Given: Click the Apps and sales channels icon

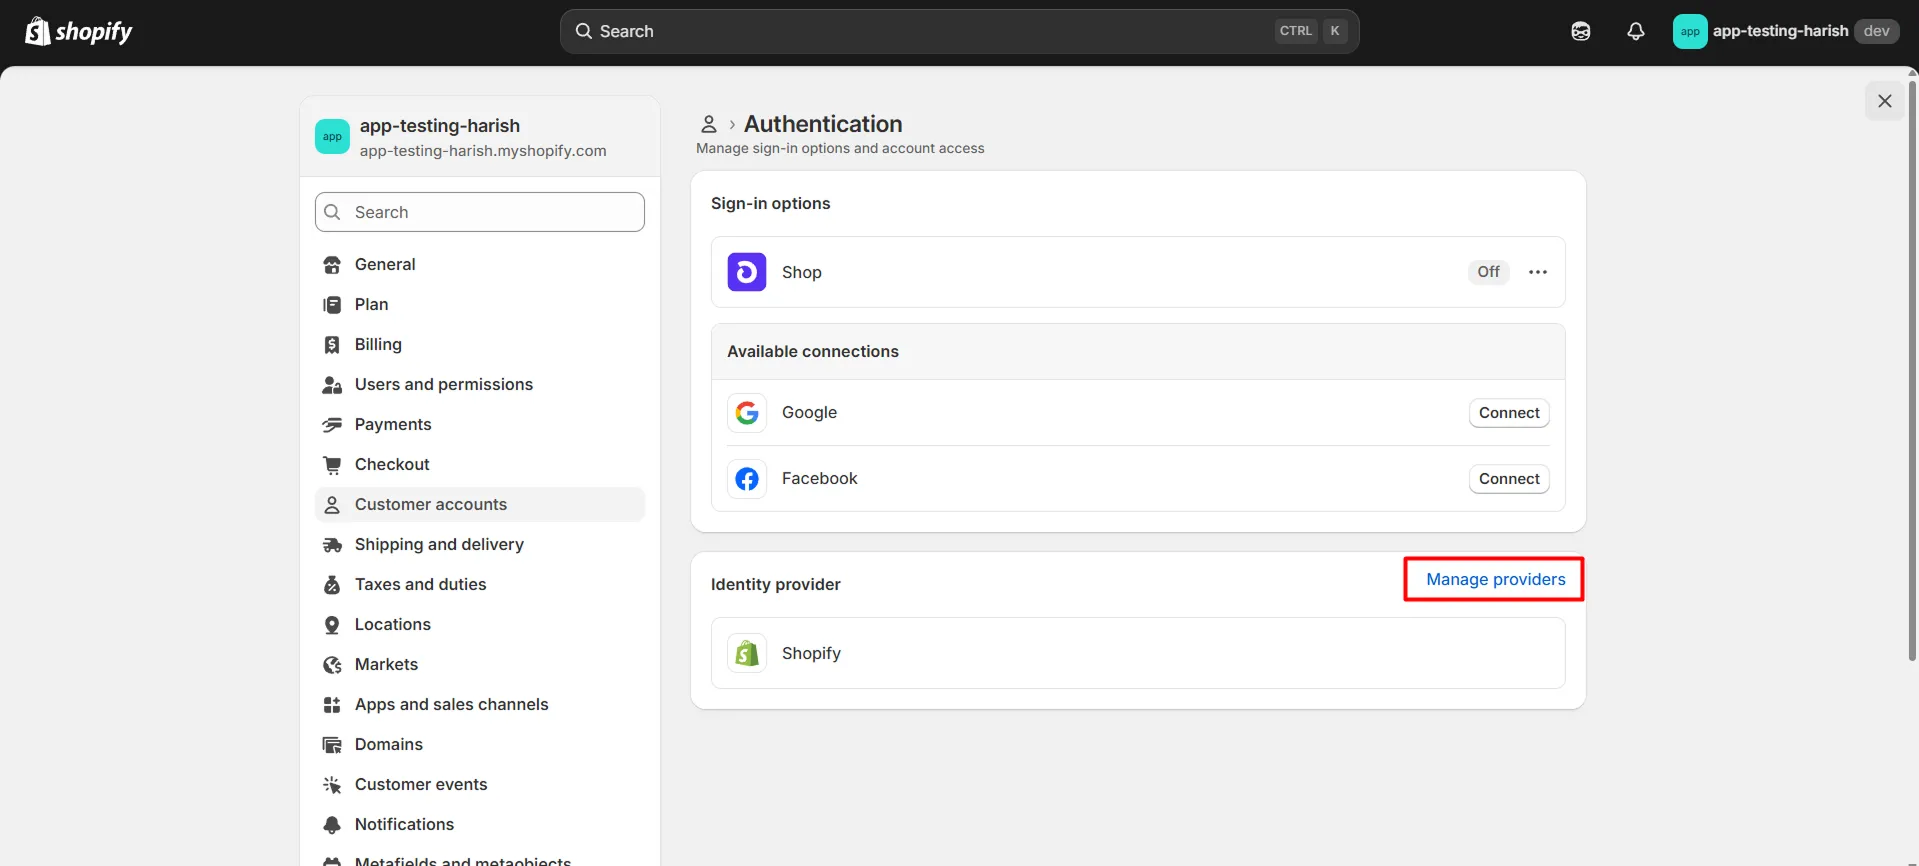Looking at the screenshot, I should pyautogui.click(x=332, y=705).
